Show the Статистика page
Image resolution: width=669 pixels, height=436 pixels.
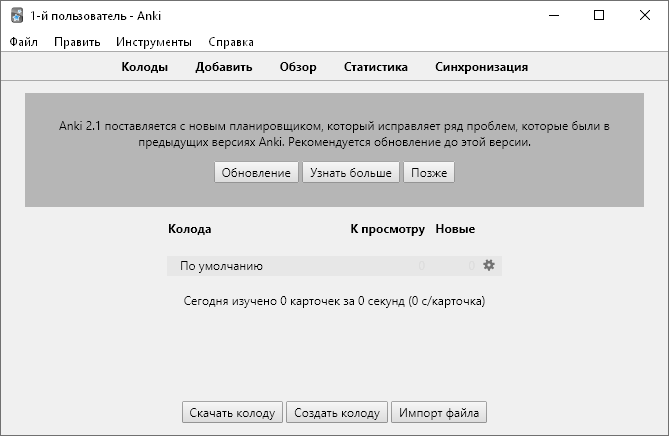click(375, 67)
